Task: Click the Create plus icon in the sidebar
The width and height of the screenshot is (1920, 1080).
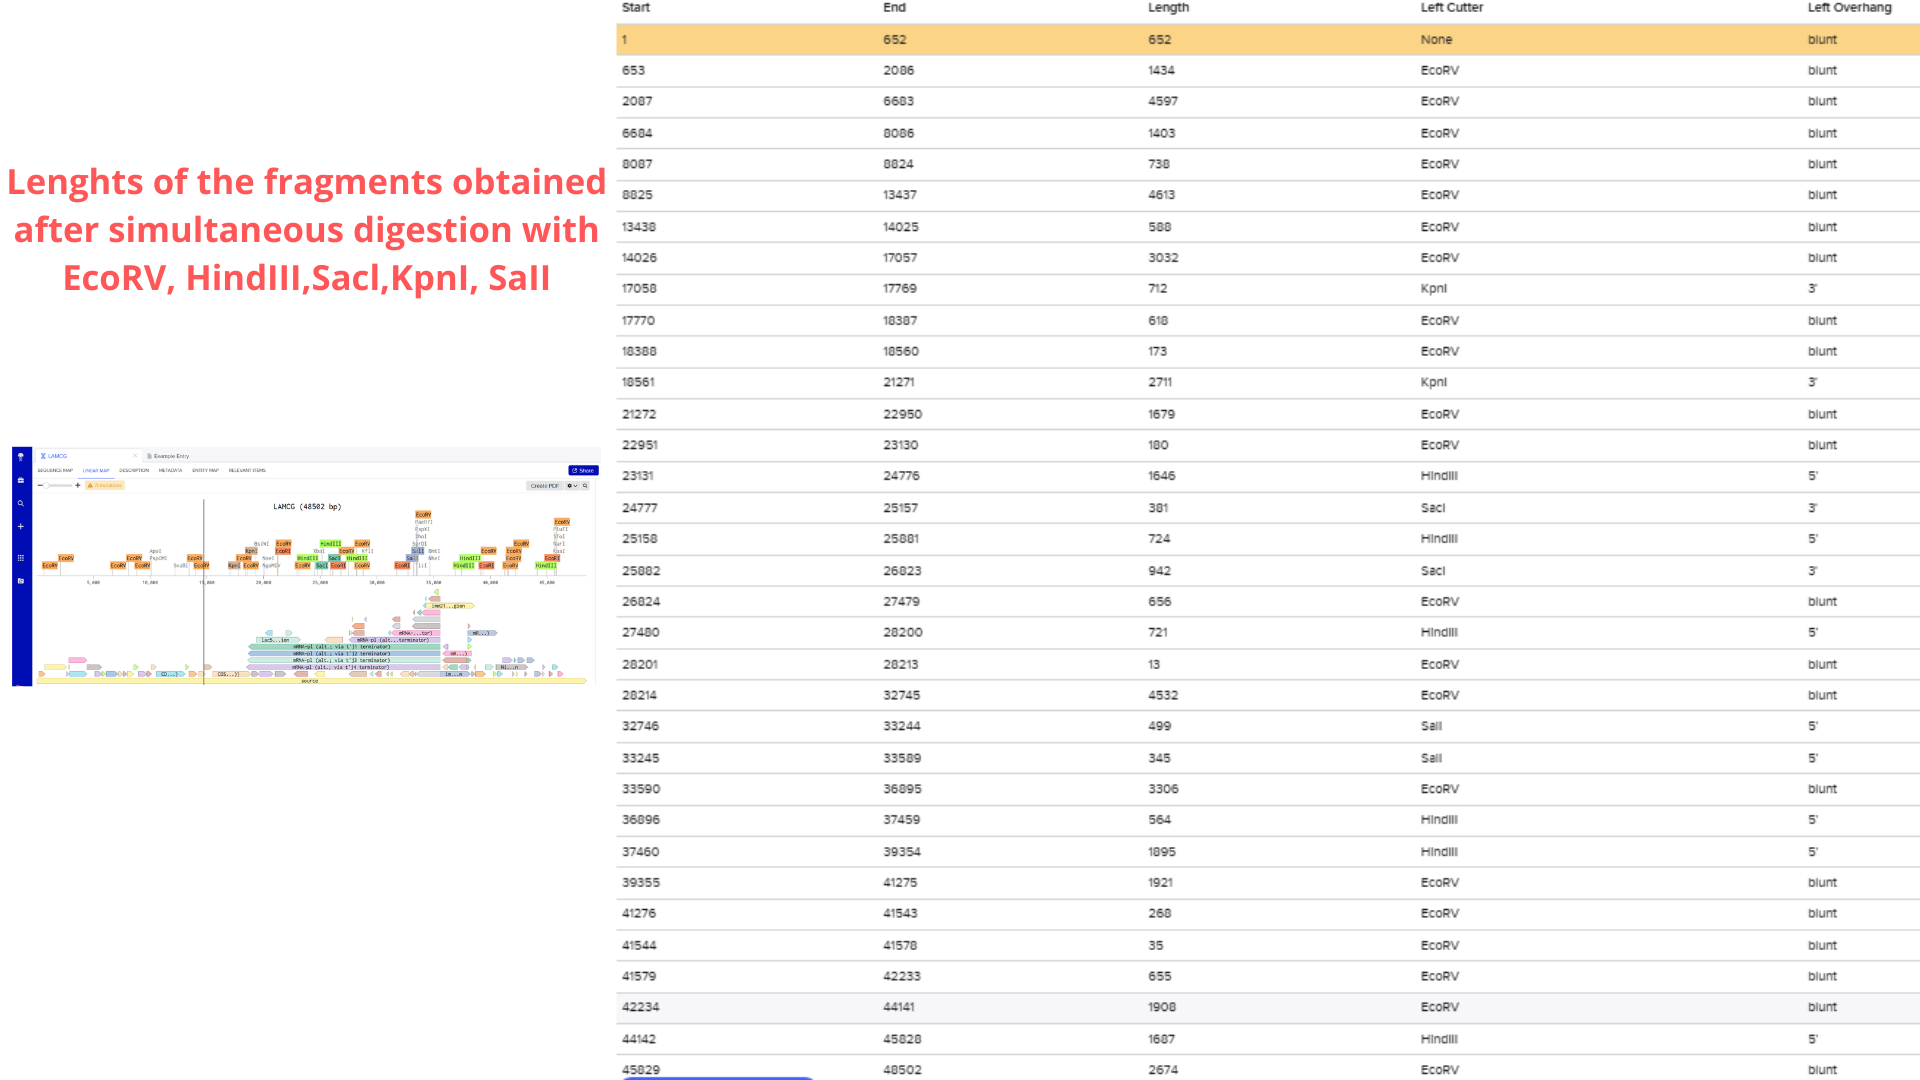Action: point(20,526)
